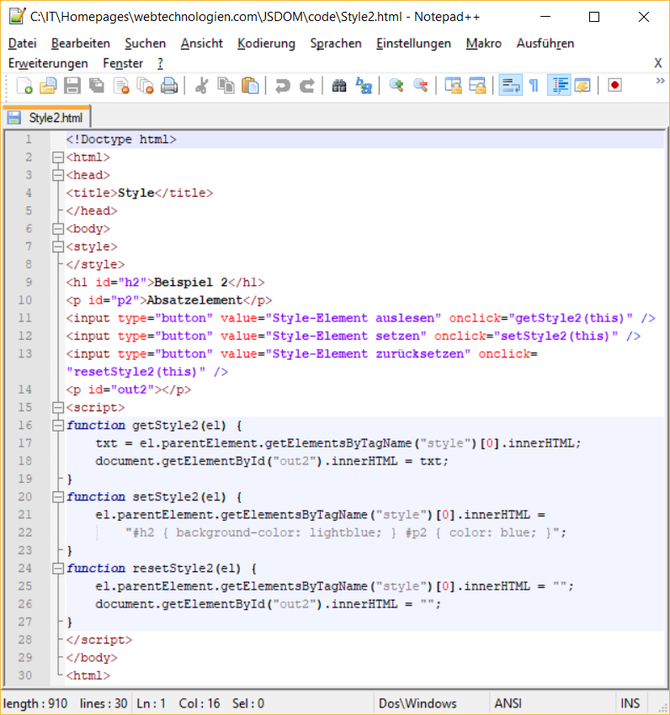Collapse the resetStyle2 function fold
Screen dimensions: 670x715
(x=57, y=568)
